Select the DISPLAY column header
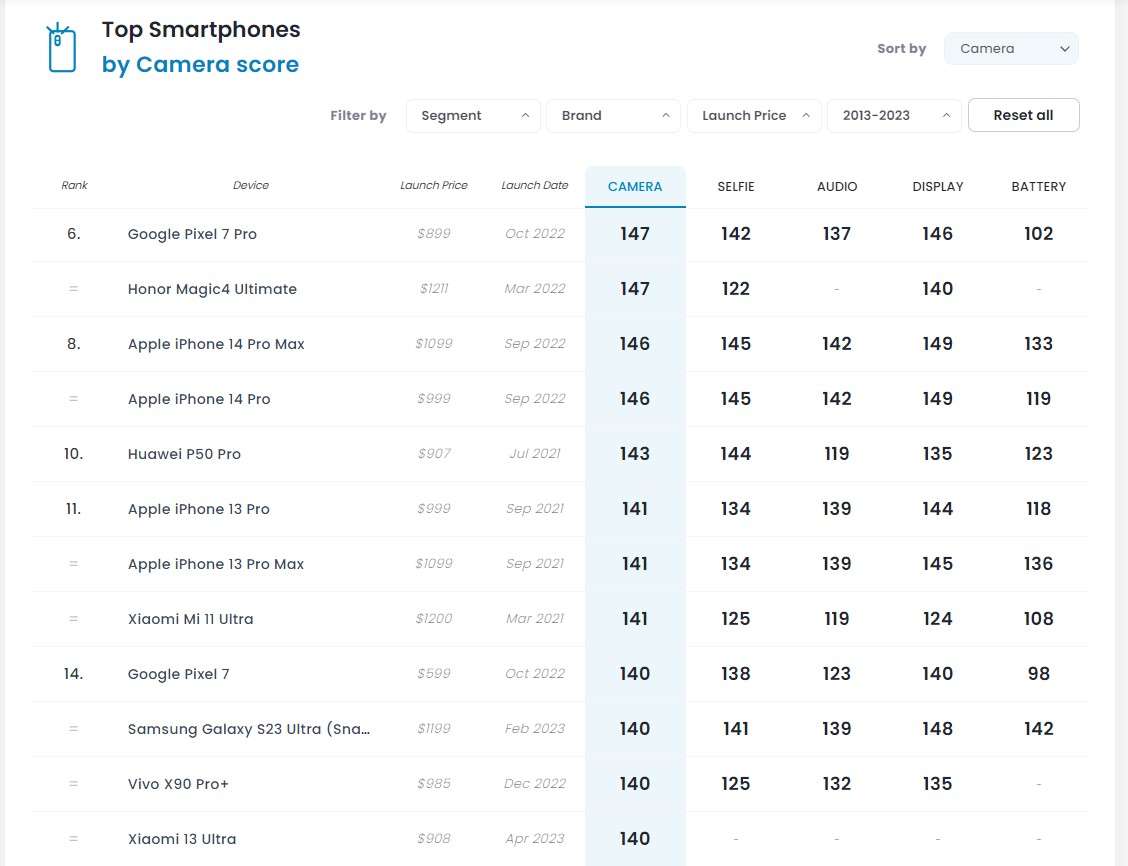 coord(938,187)
